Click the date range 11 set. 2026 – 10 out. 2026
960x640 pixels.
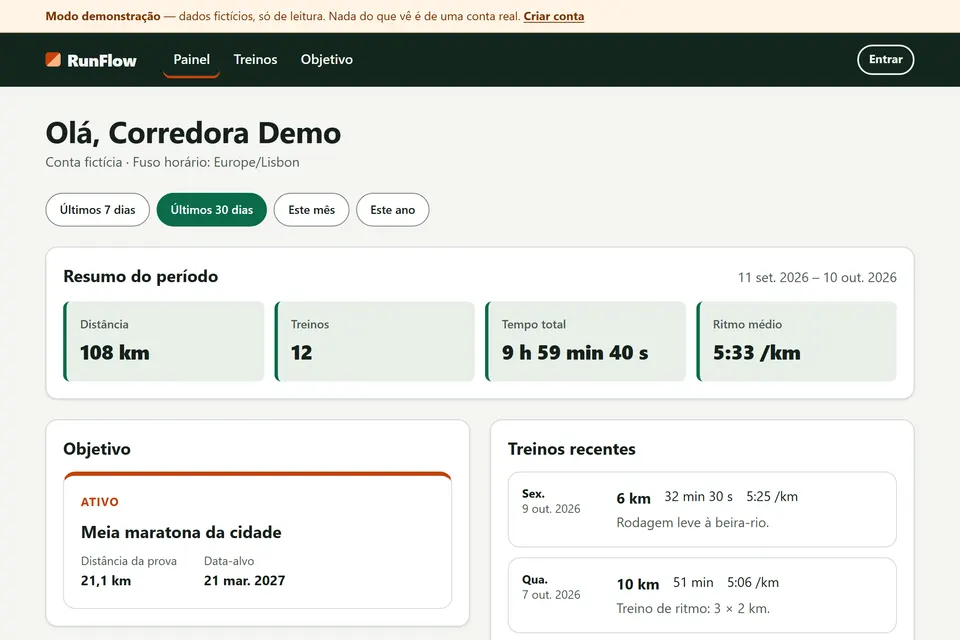pyautogui.click(x=817, y=277)
